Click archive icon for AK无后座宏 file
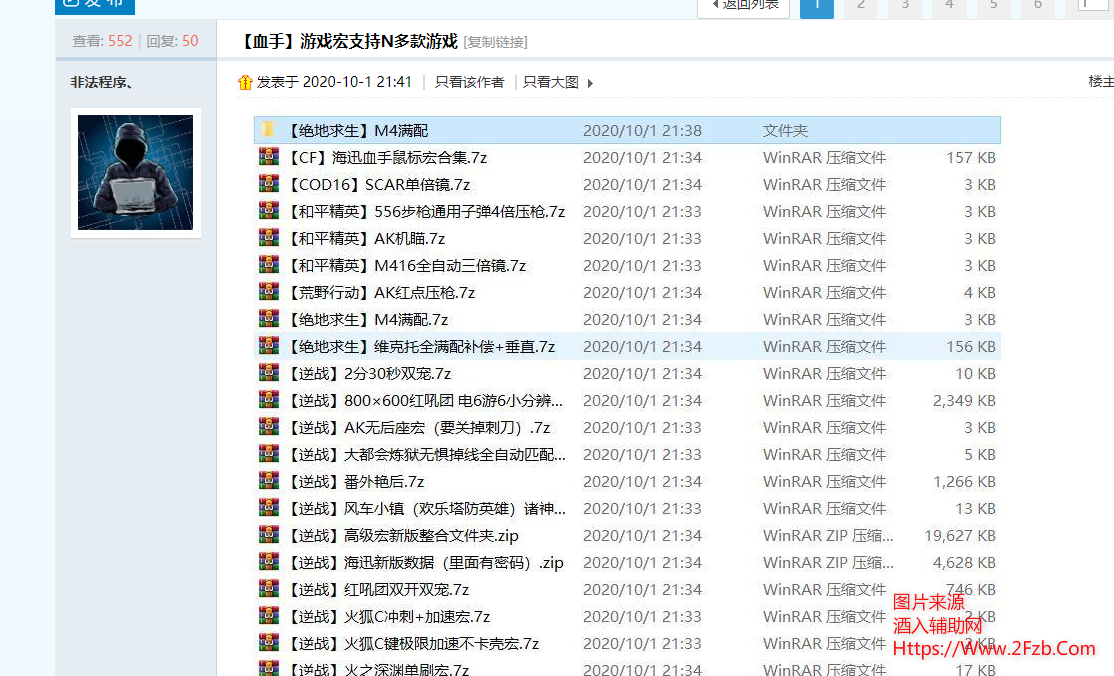Screen dimensions: 1114x676 (269, 426)
